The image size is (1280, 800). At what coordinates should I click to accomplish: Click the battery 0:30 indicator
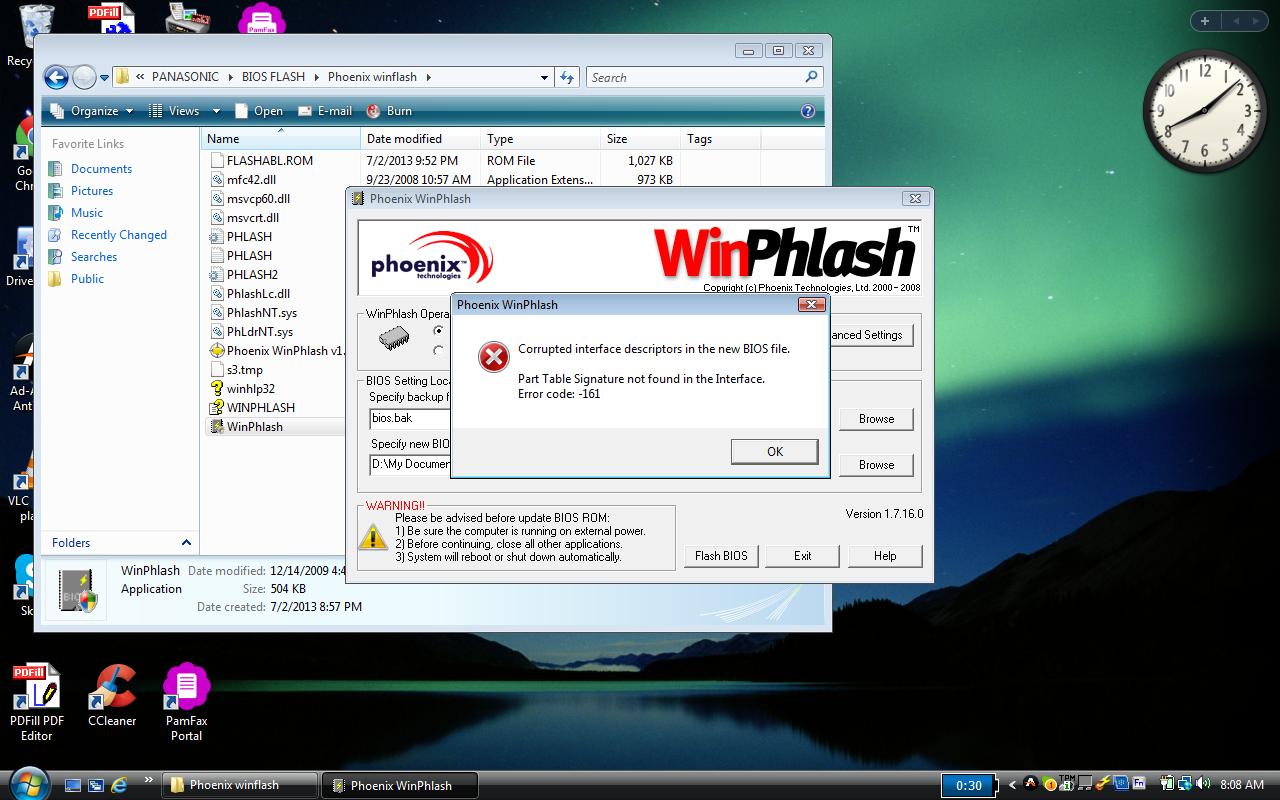[x=969, y=785]
